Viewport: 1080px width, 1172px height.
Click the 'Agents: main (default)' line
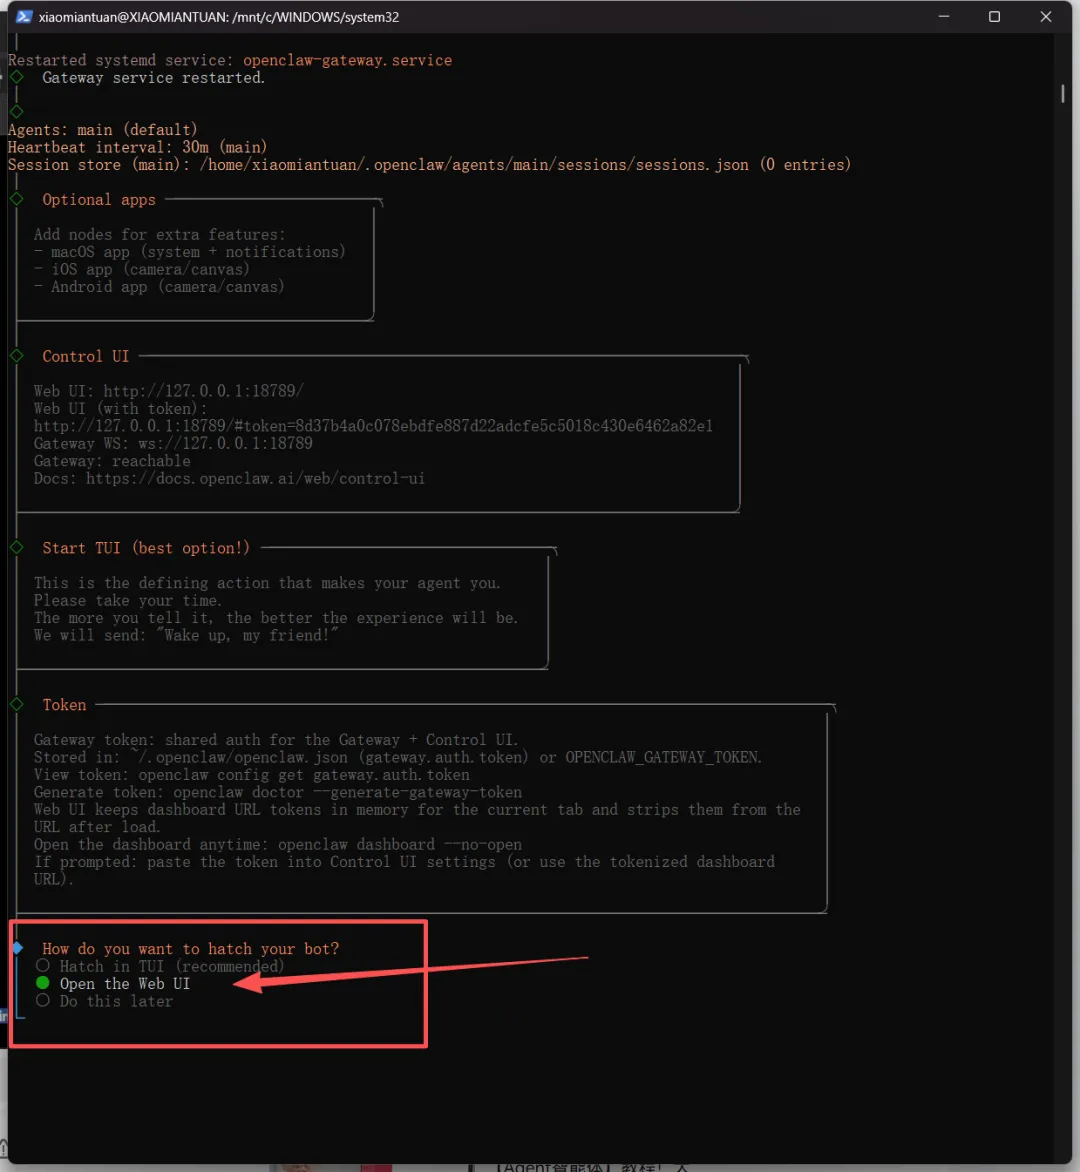[102, 130]
